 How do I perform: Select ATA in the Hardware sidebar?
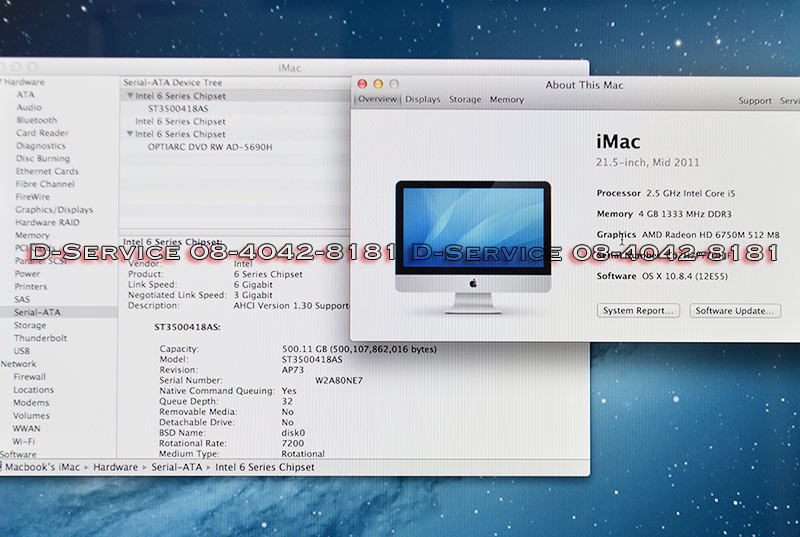(26, 94)
